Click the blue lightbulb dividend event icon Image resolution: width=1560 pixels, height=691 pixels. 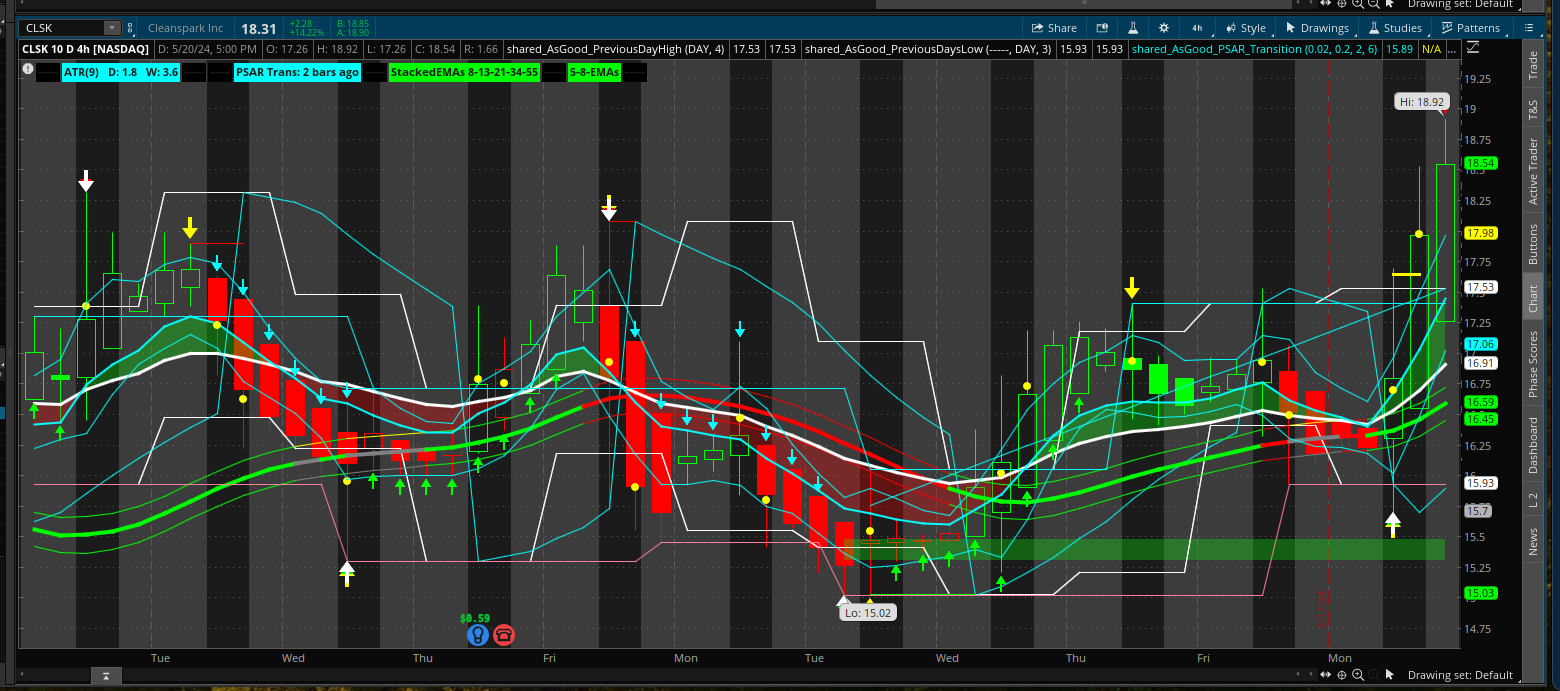point(478,634)
